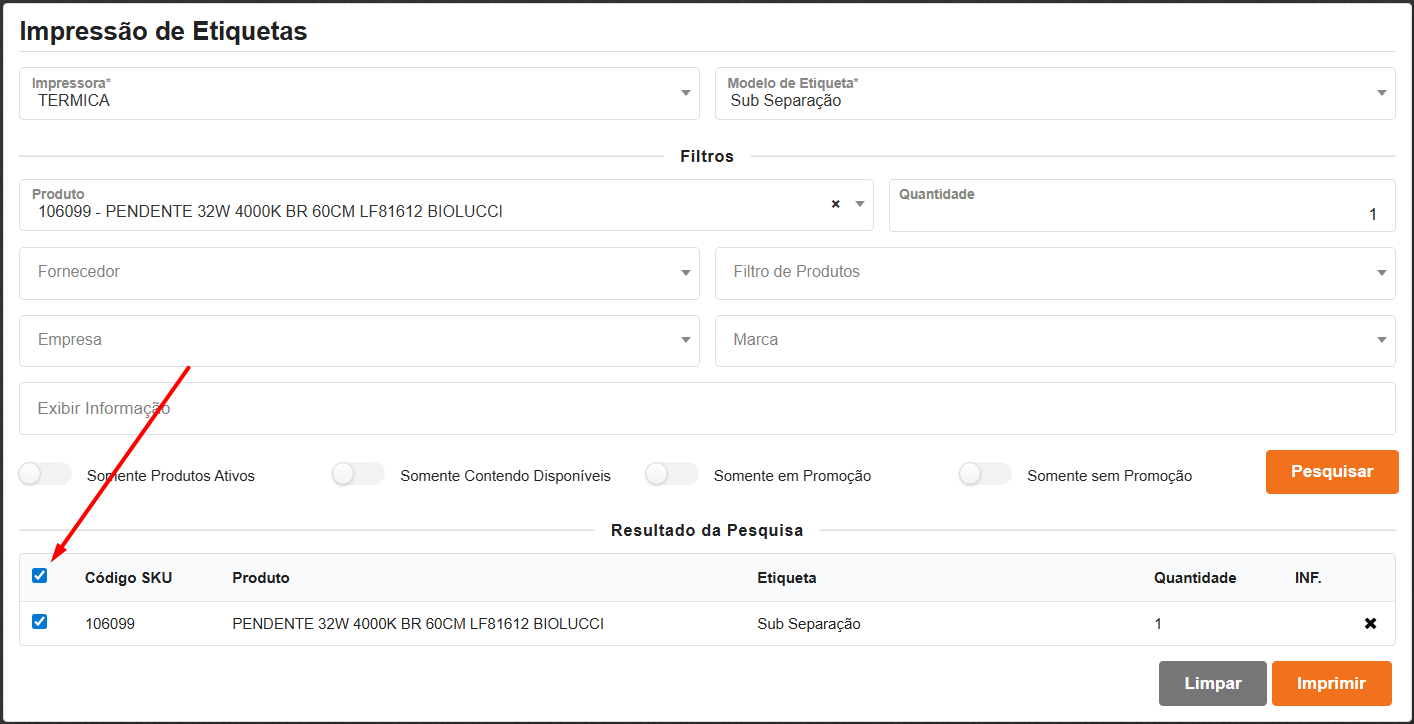Remove the 106099 row using the X icon

[1369, 623]
